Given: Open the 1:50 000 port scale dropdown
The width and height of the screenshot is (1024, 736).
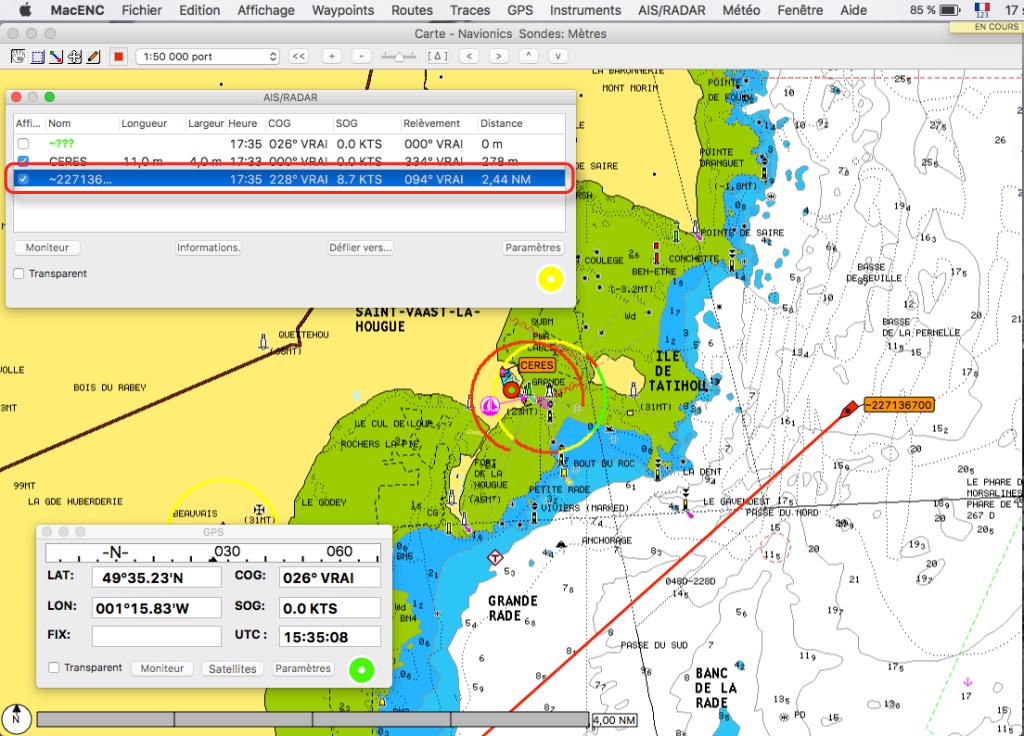Looking at the screenshot, I should (207, 56).
